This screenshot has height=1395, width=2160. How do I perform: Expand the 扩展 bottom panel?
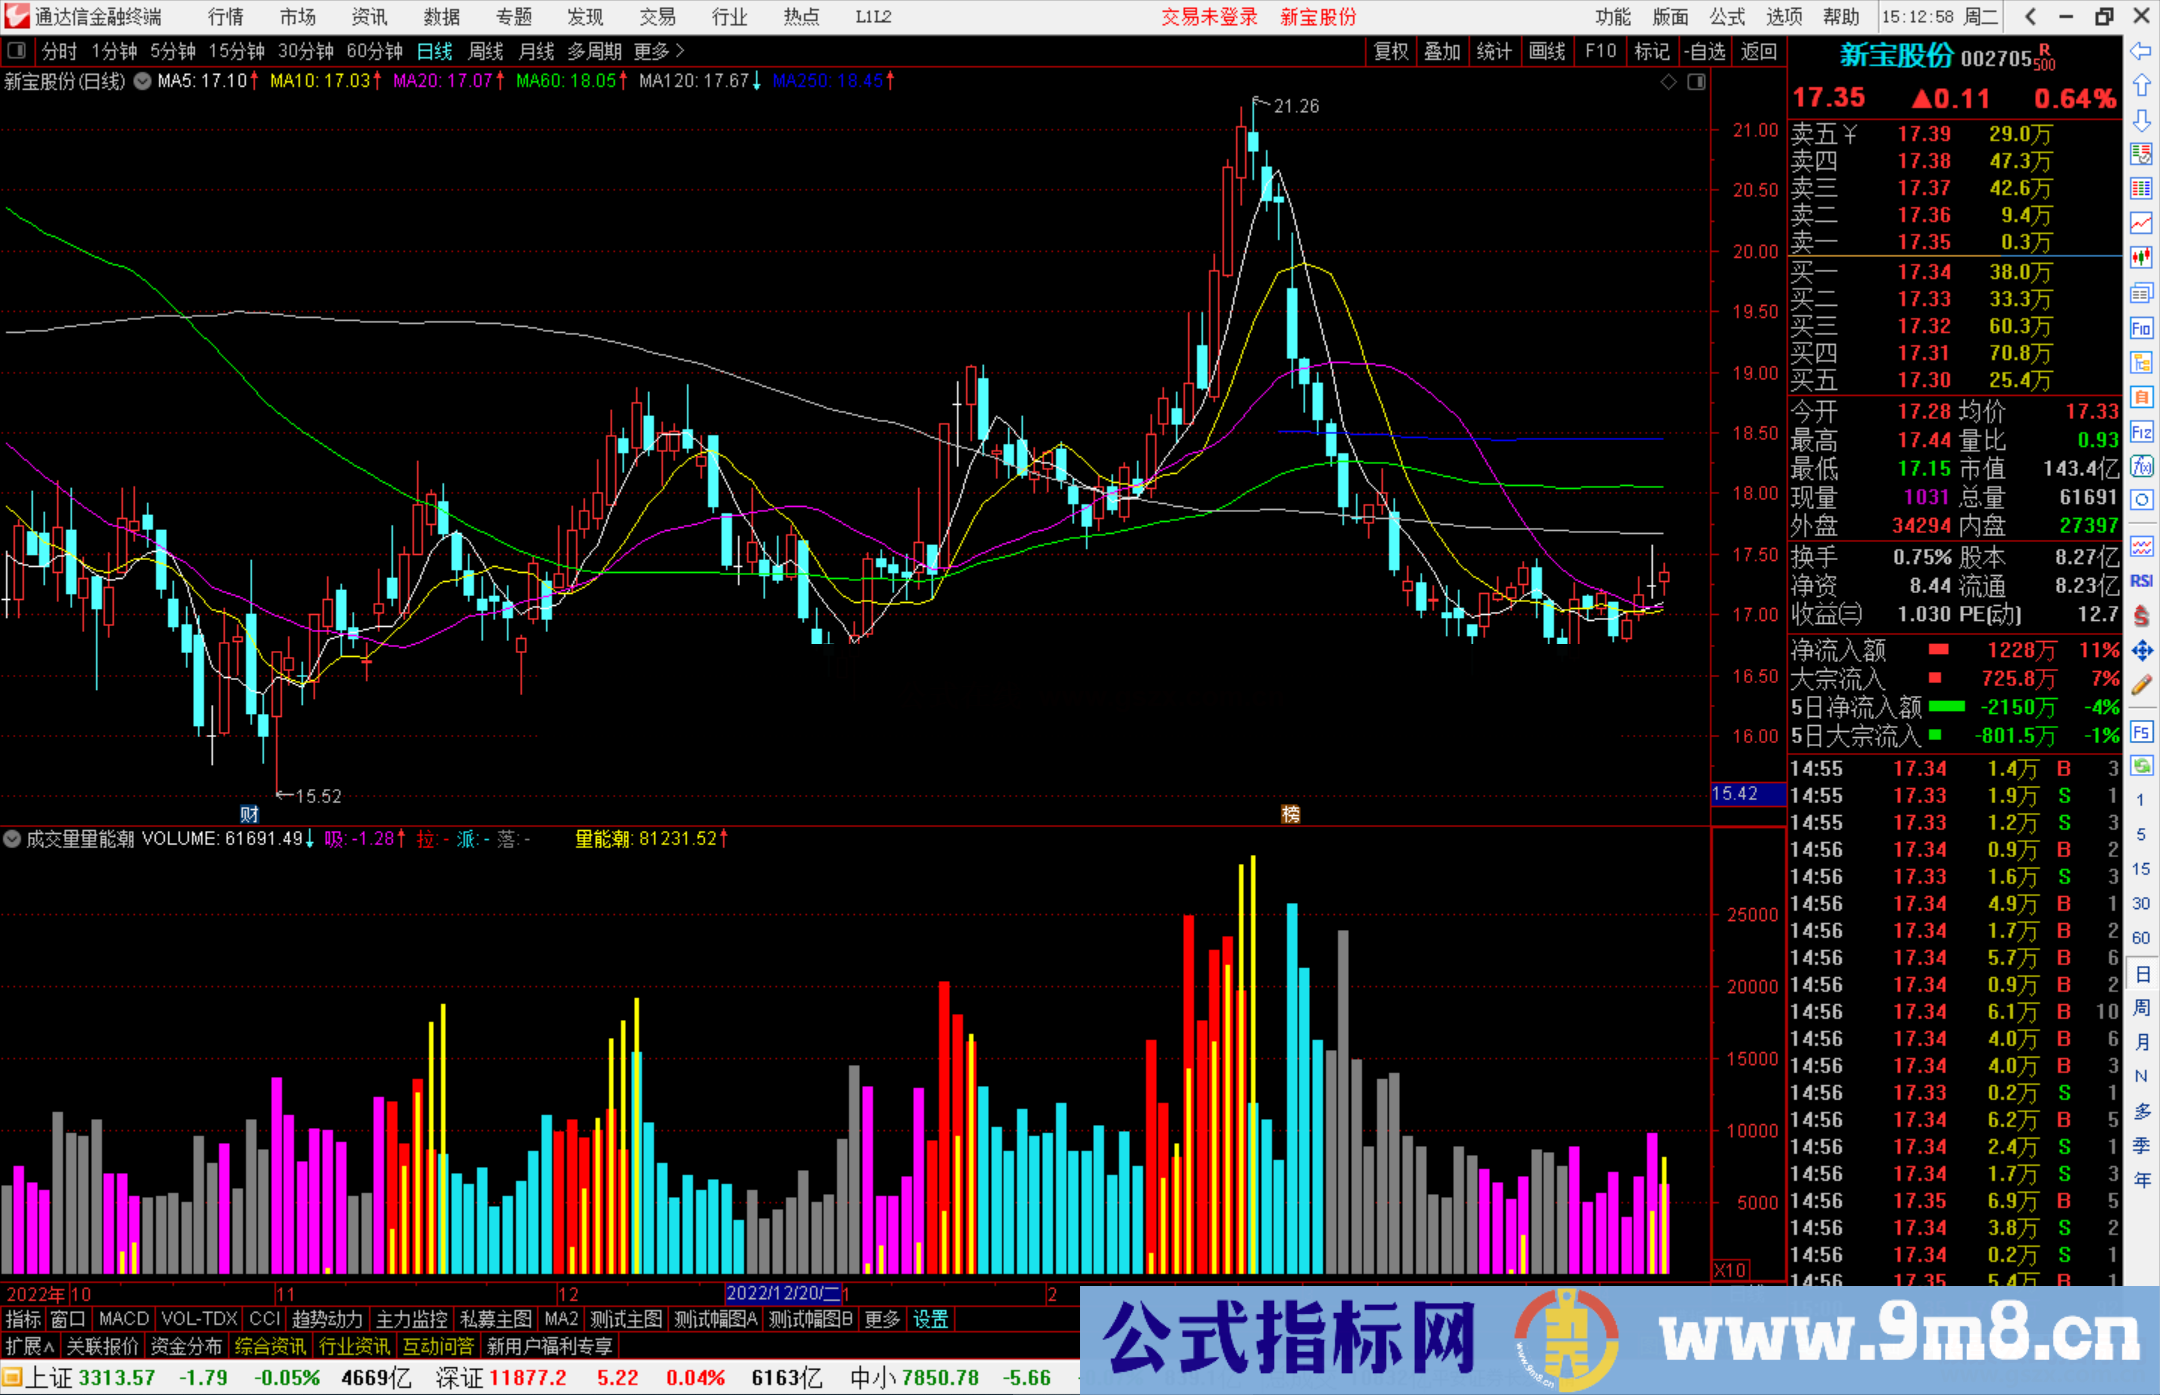point(30,1346)
